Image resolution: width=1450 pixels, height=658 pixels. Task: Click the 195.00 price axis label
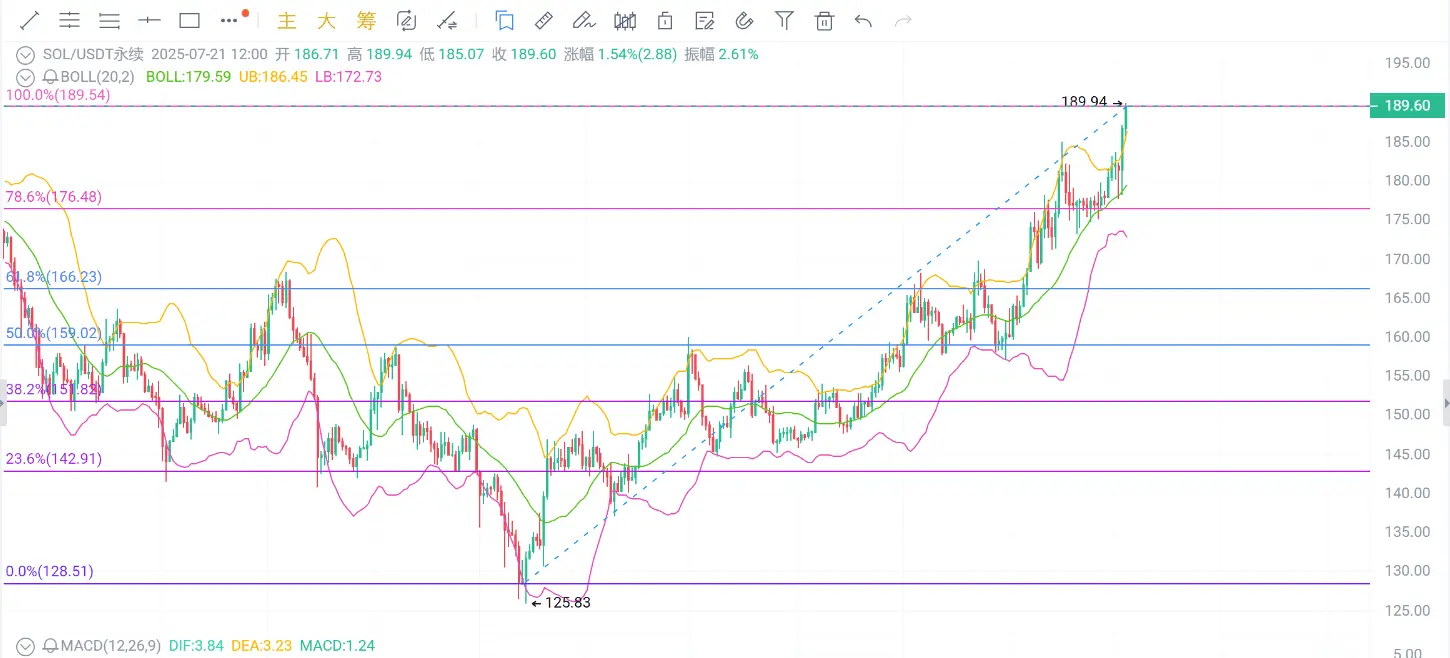1407,63
